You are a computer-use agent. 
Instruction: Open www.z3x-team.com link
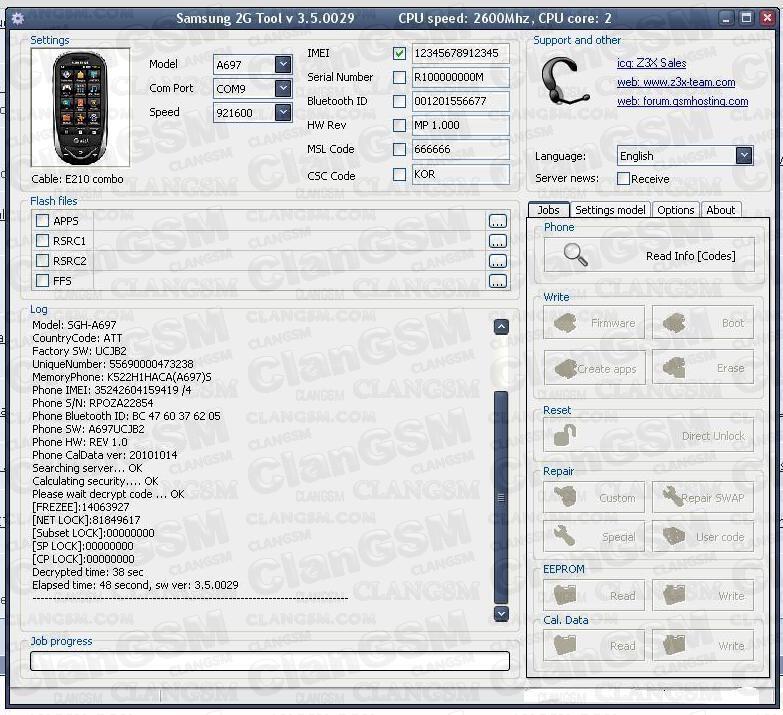pos(676,82)
